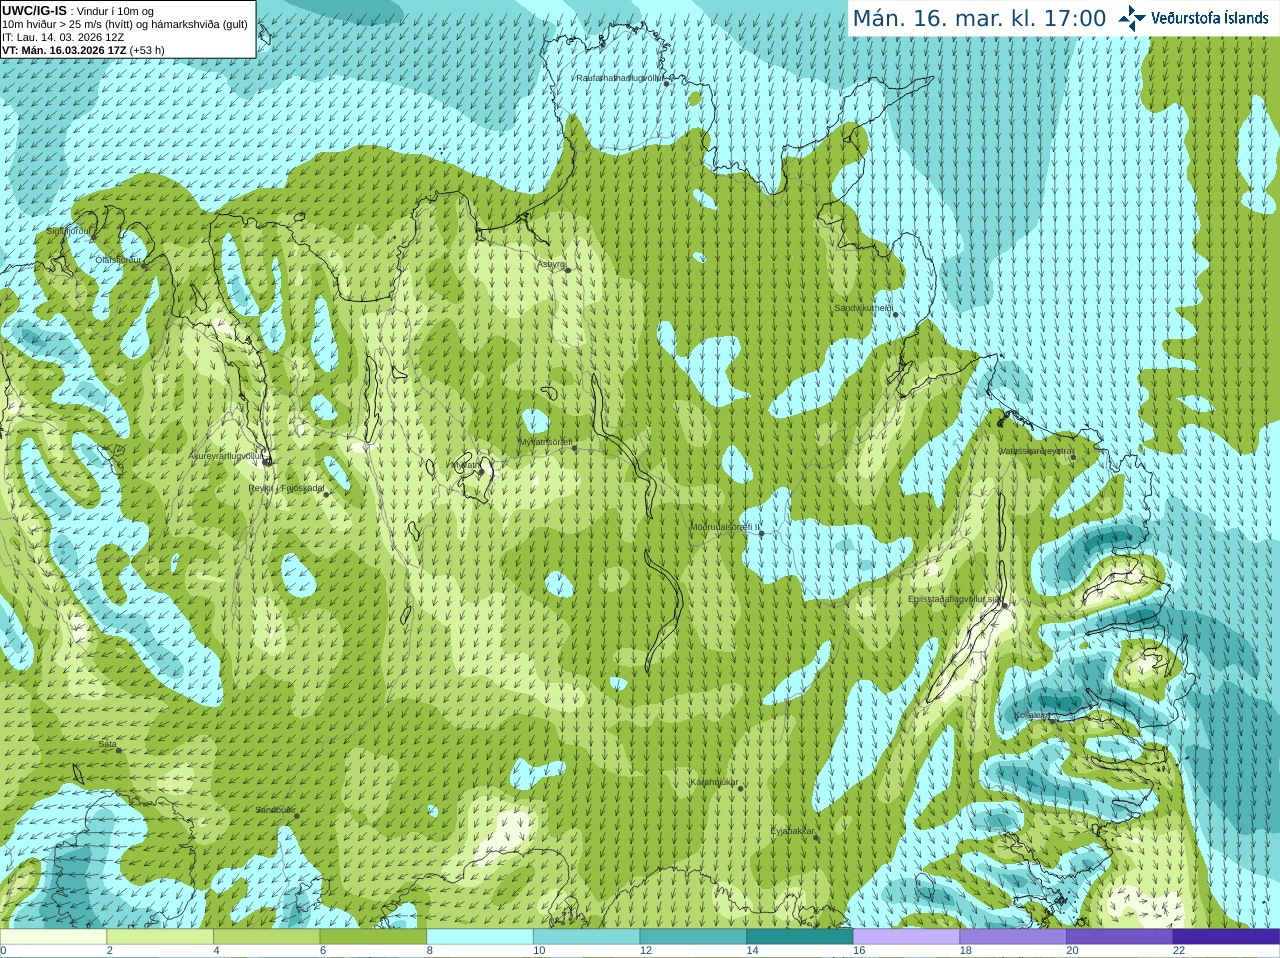Click the 'UWC/IG-IS' model title text

[35, 10]
